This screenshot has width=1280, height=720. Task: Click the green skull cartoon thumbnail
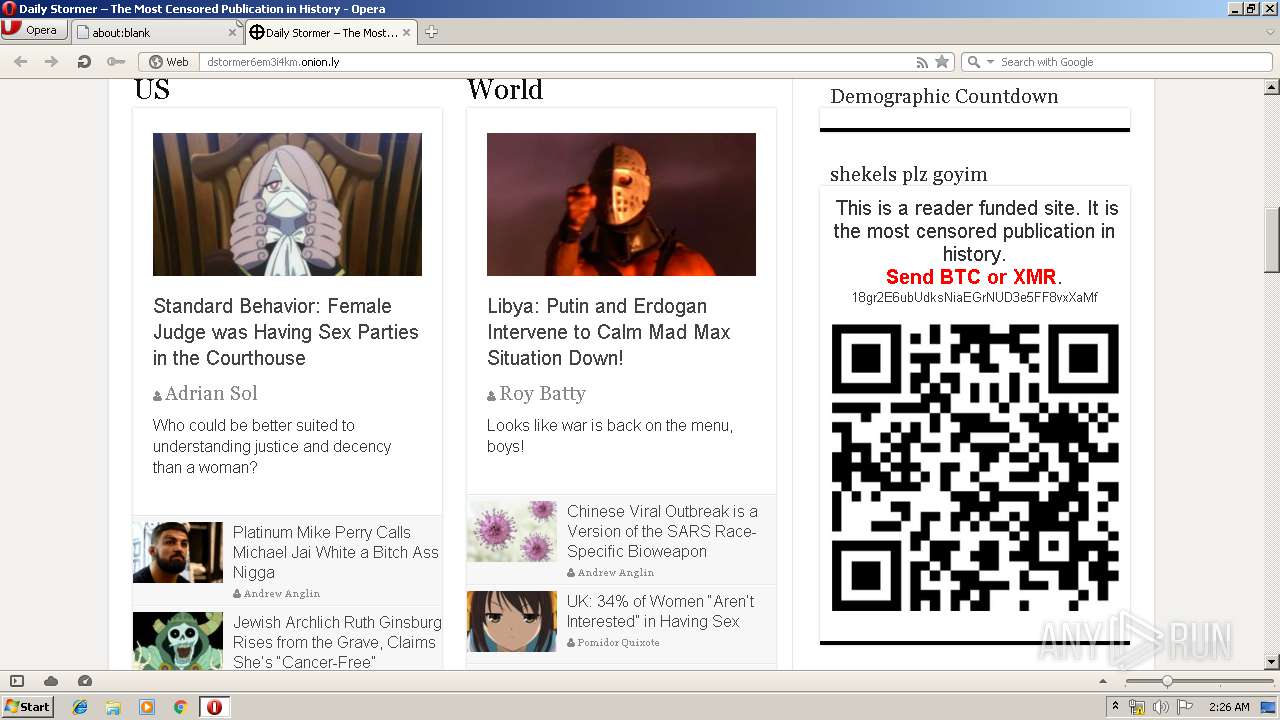[x=178, y=641]
